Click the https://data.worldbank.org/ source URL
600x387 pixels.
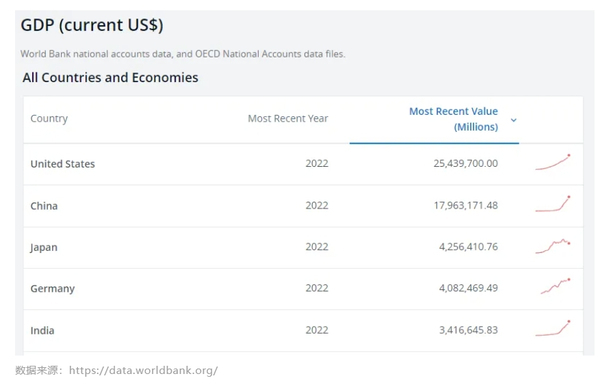click(143, 371)
